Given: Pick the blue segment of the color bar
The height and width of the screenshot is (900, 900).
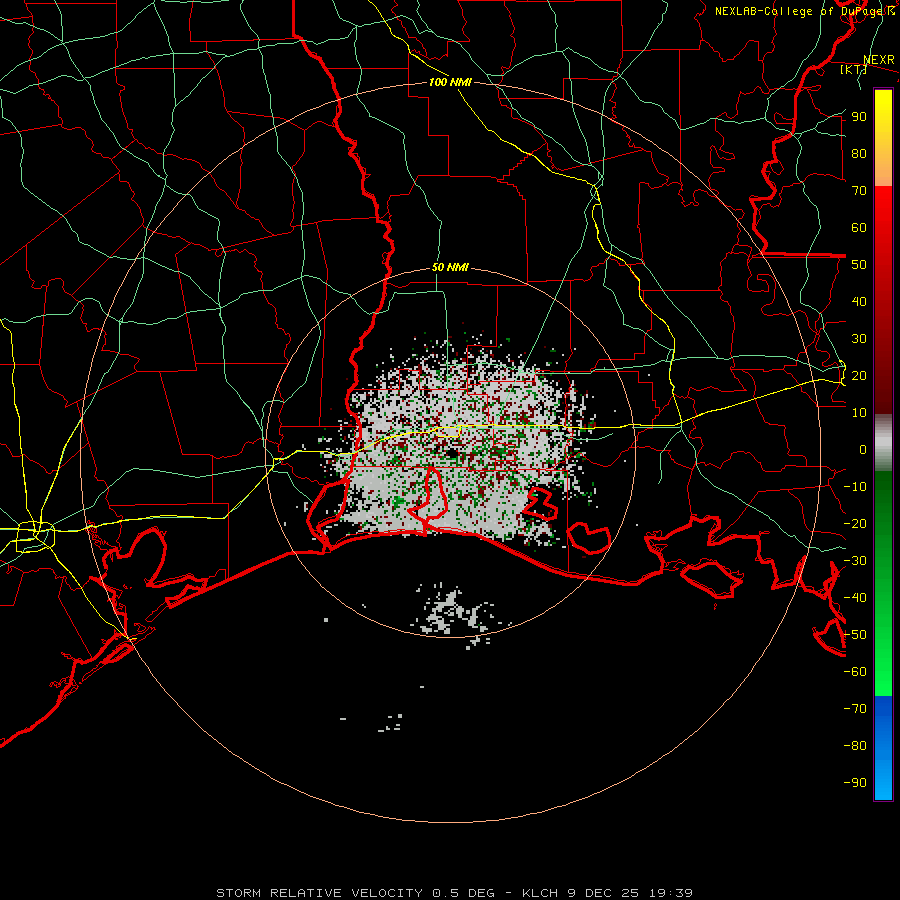Looking at the screenshot, I should pyautogui.click(x=883, y=748).
